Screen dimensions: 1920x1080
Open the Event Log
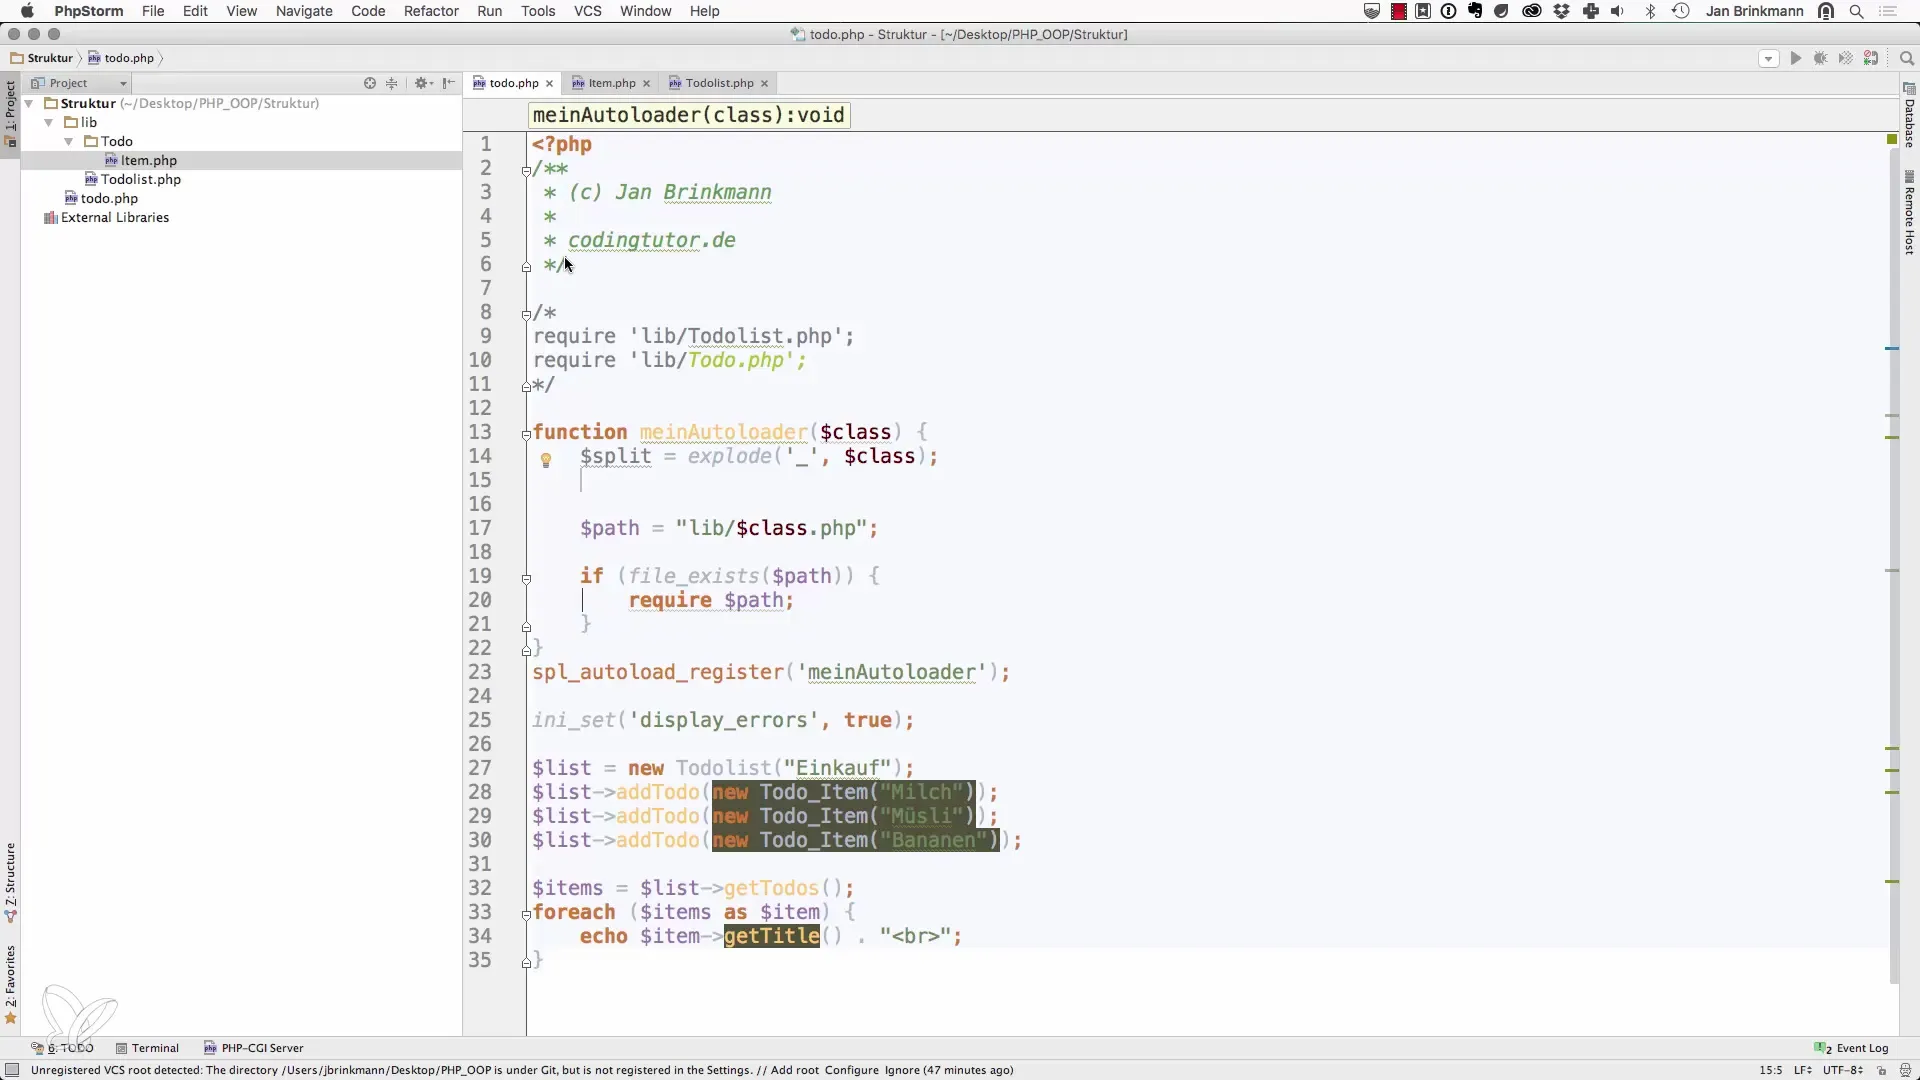tap(1852, 1048)
